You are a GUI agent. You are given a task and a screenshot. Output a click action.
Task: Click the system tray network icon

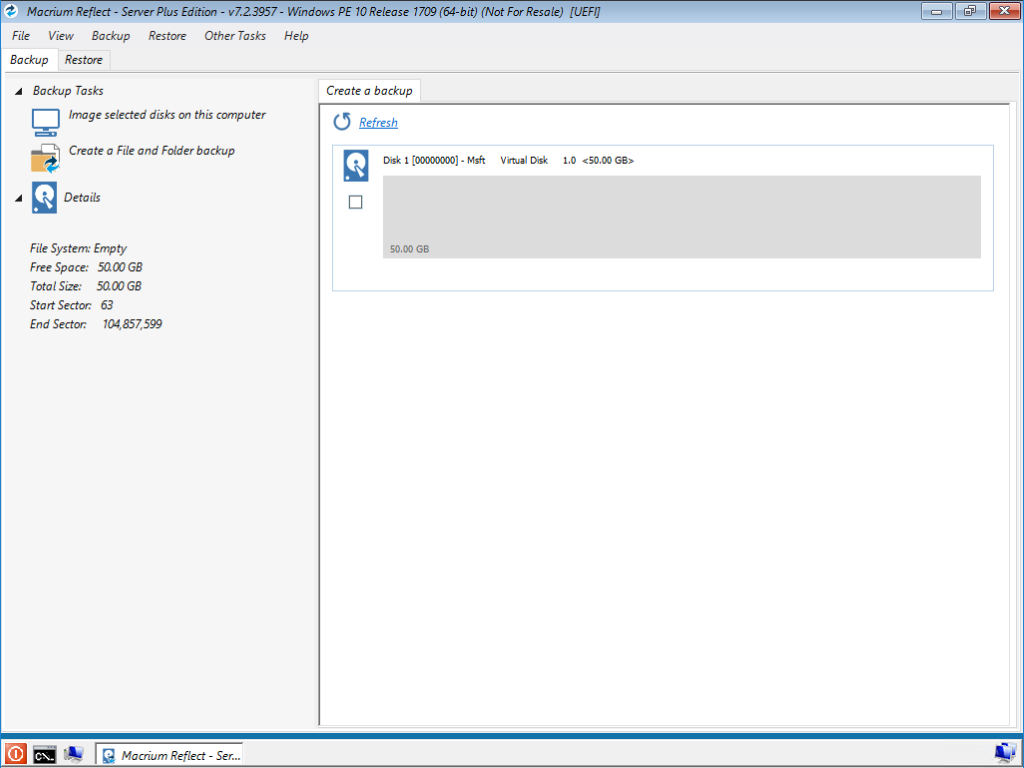(x=1004, y=753)
